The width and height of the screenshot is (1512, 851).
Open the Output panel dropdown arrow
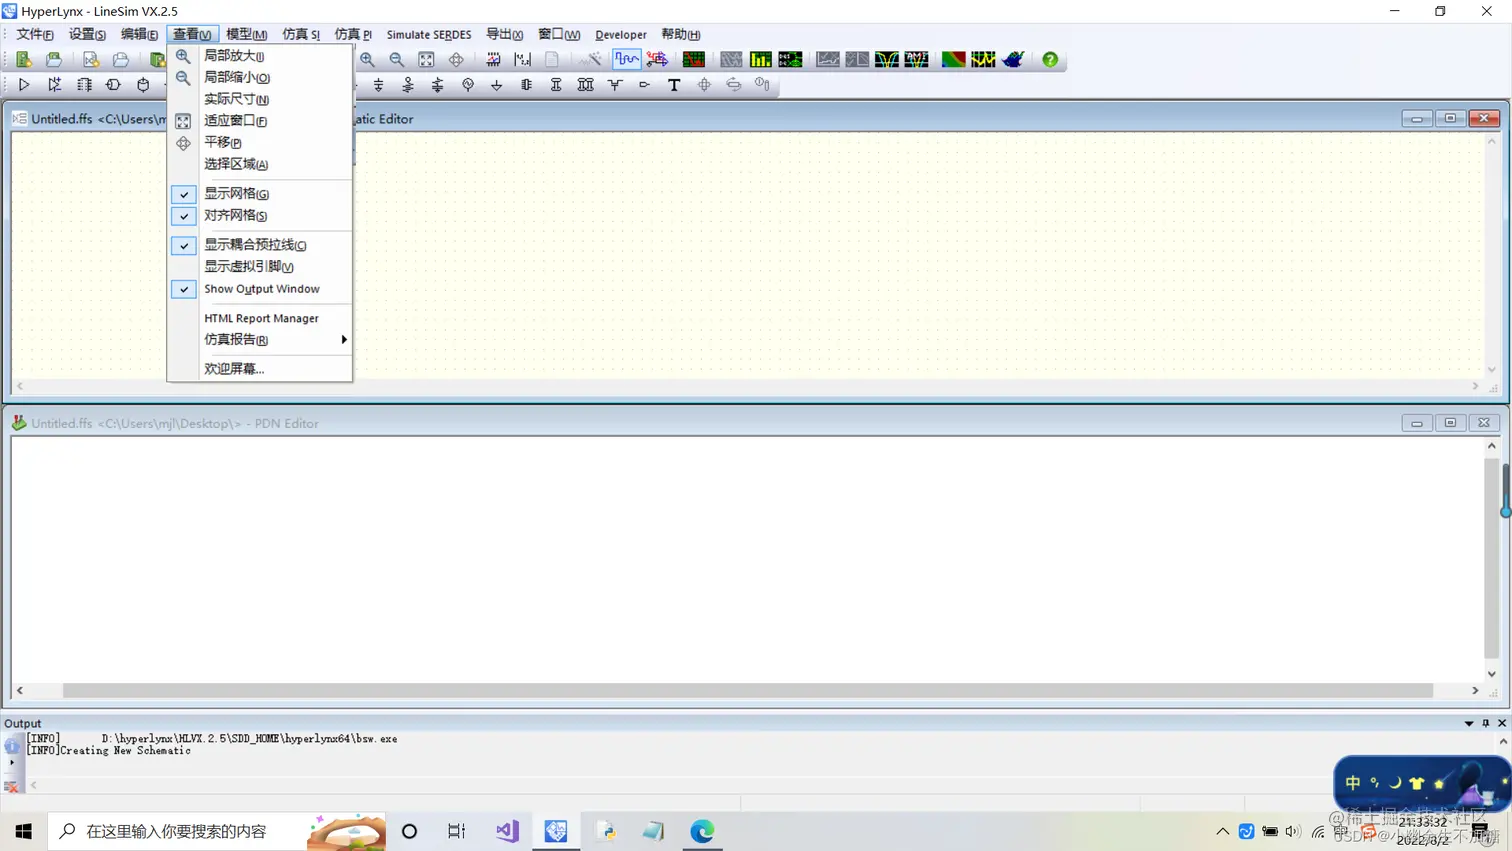tap(1469, 723)
